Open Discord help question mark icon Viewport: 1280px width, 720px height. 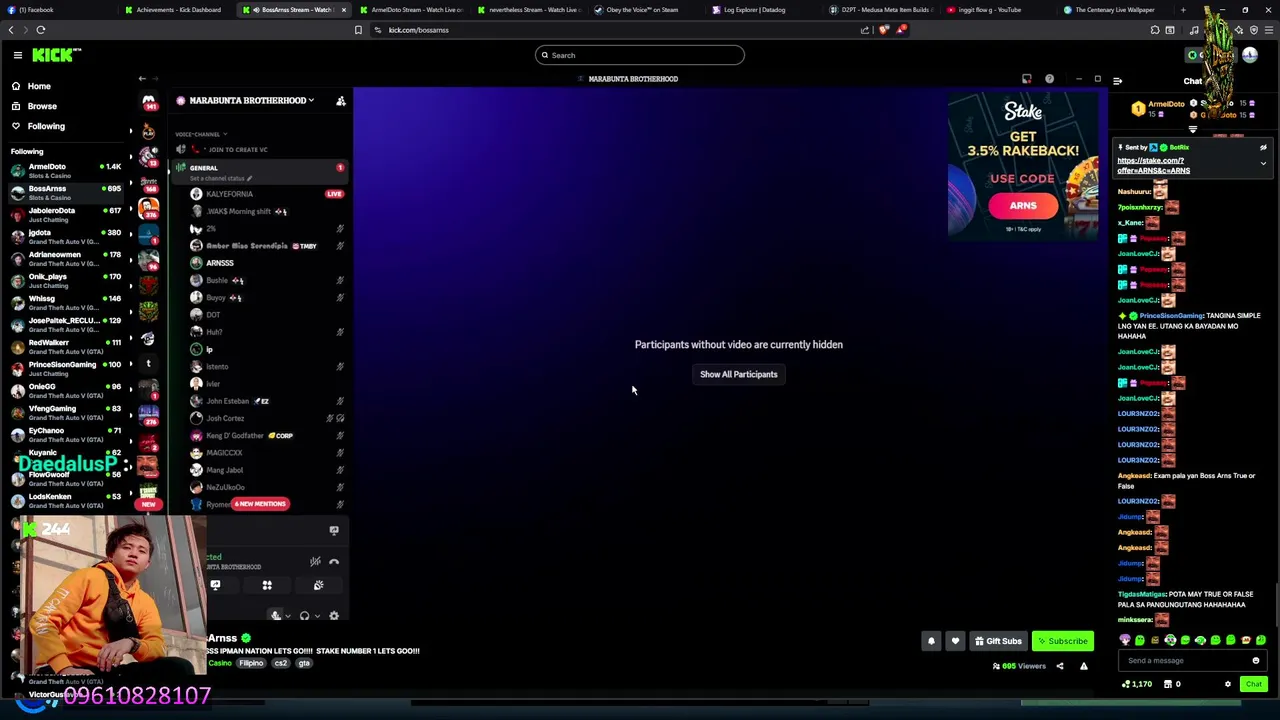click(1049, 79)
